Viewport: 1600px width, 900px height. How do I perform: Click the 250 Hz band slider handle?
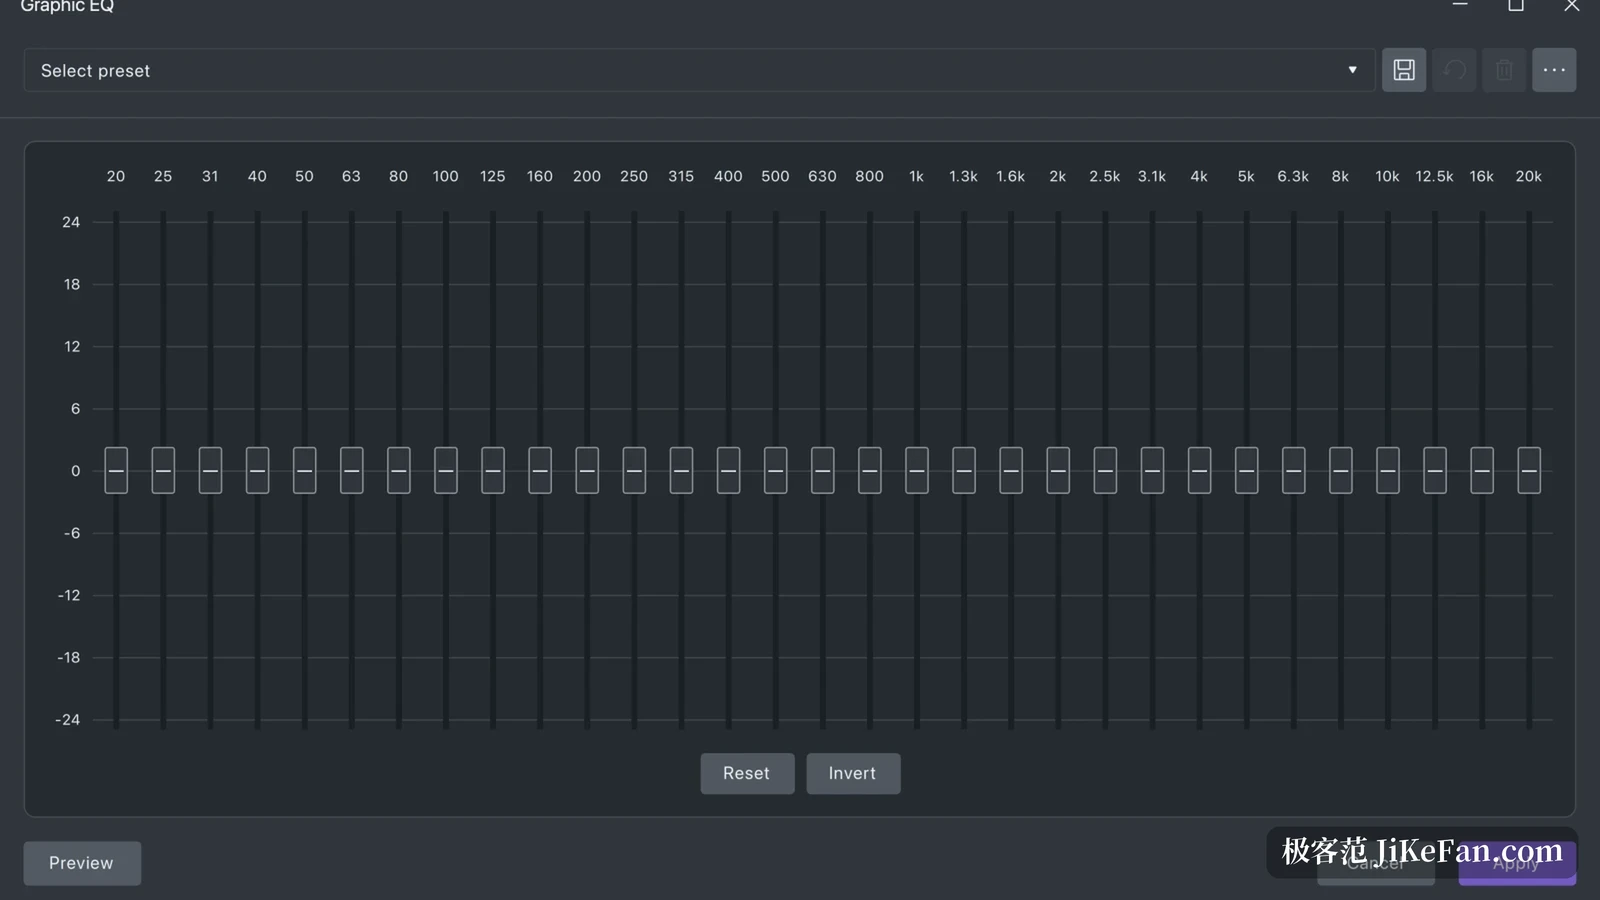634,470
